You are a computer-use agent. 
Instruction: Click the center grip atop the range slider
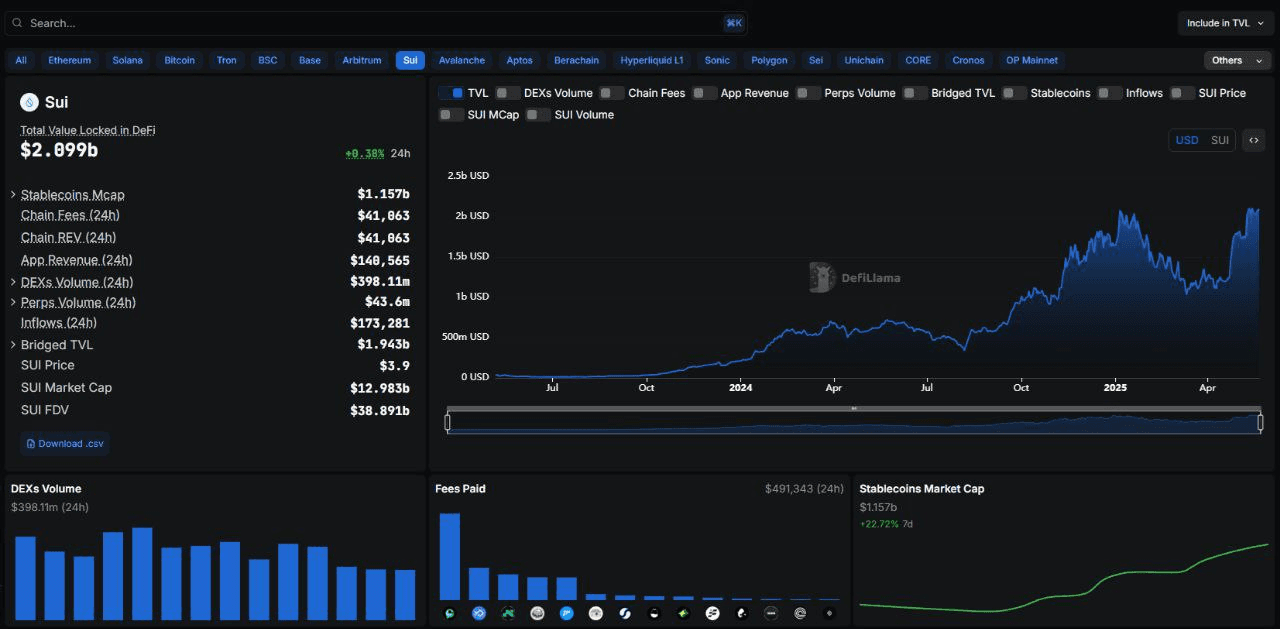854,408
